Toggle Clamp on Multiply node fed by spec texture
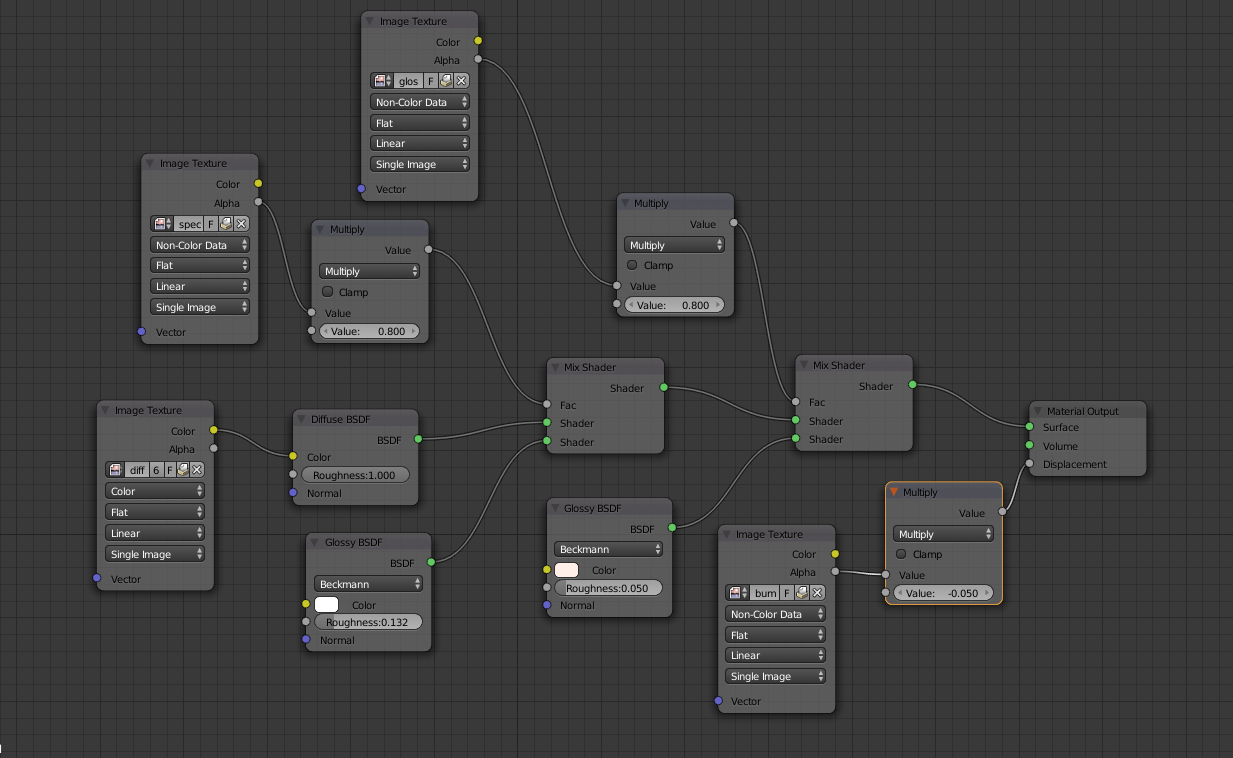 (327, 292)
